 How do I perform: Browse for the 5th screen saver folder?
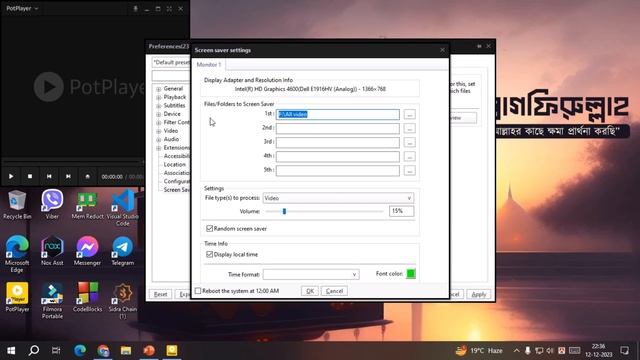click(x=409, y=170)
